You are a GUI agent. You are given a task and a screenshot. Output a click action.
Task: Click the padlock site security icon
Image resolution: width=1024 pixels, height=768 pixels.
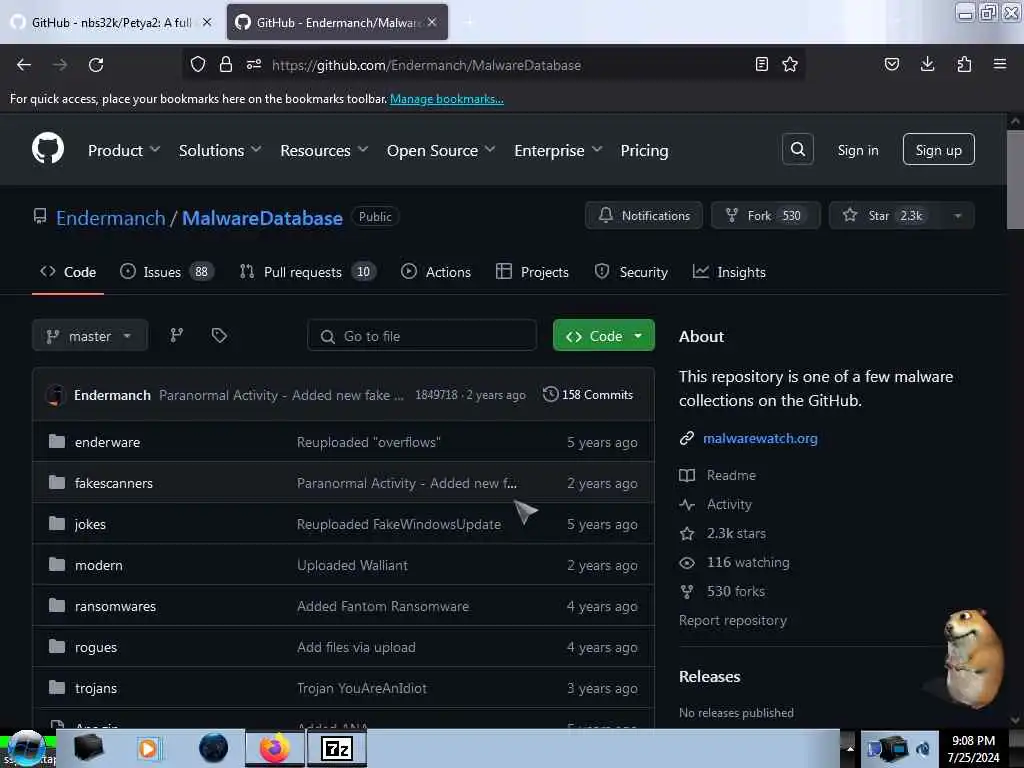coord(226,64)
